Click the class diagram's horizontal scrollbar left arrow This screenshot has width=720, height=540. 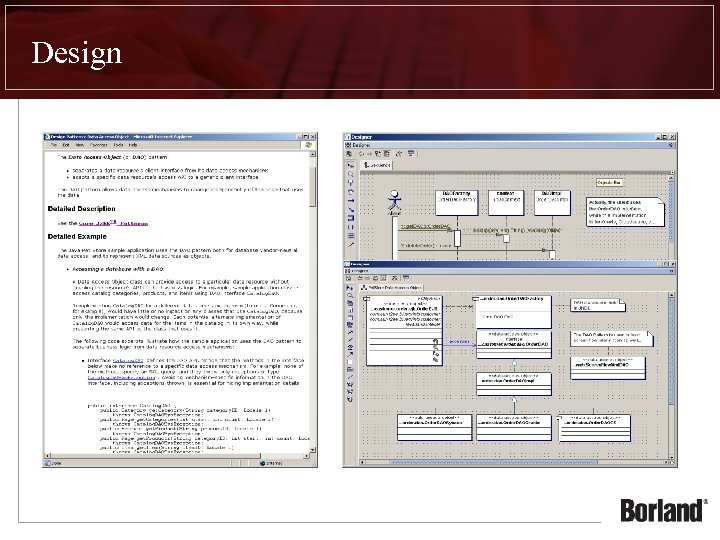[x=362, y=462]
